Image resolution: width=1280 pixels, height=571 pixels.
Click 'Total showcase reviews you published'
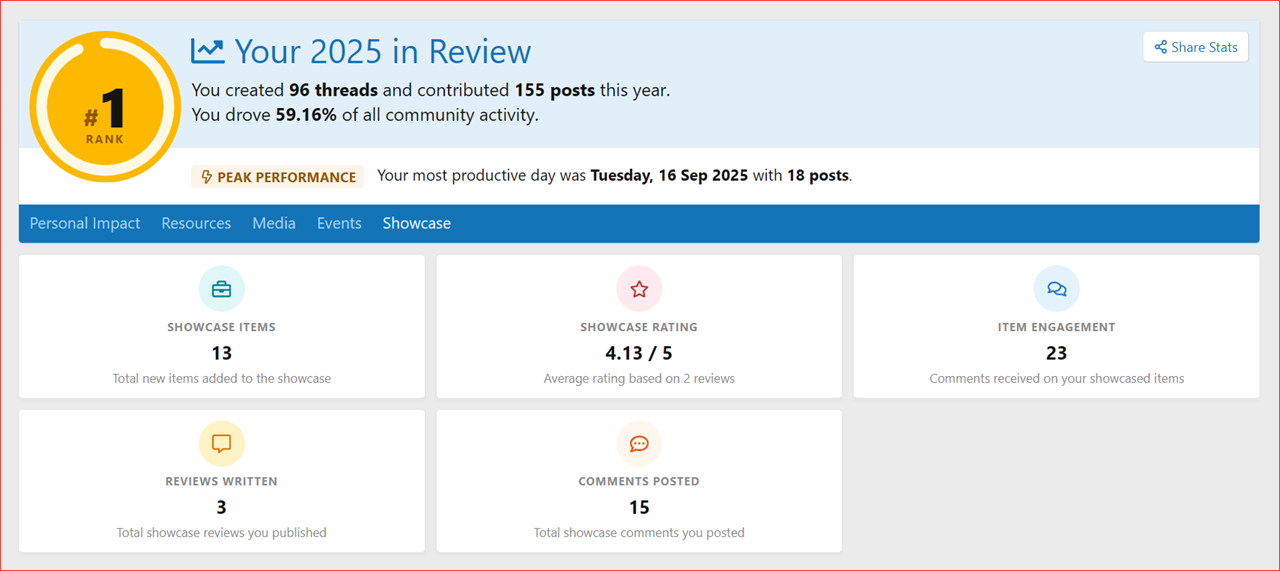(x=222, y=533)
